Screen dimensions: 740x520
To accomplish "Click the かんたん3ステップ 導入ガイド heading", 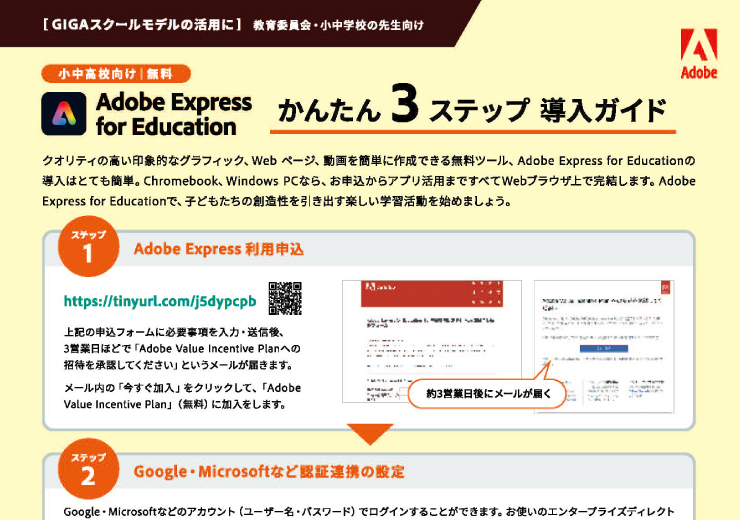I will (x=472, y=108).
